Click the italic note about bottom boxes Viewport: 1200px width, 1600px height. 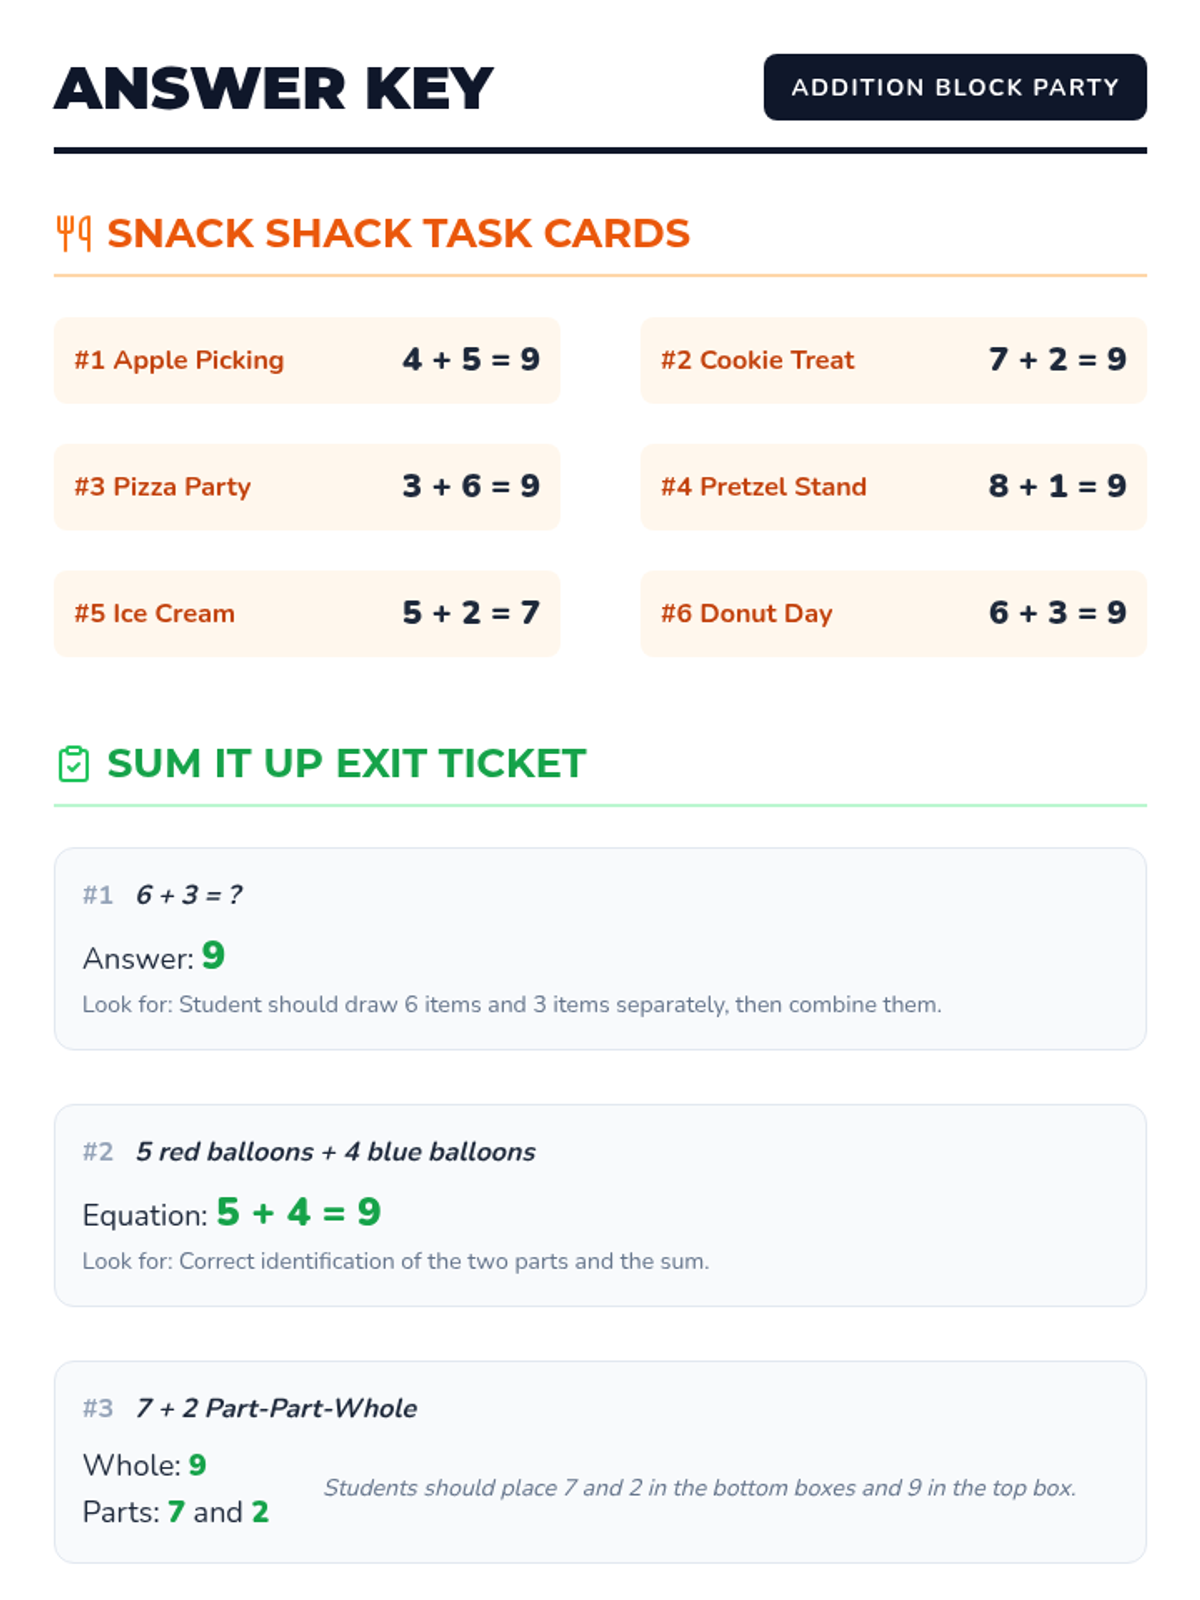pyautogui.click(x=699, y=1488)
